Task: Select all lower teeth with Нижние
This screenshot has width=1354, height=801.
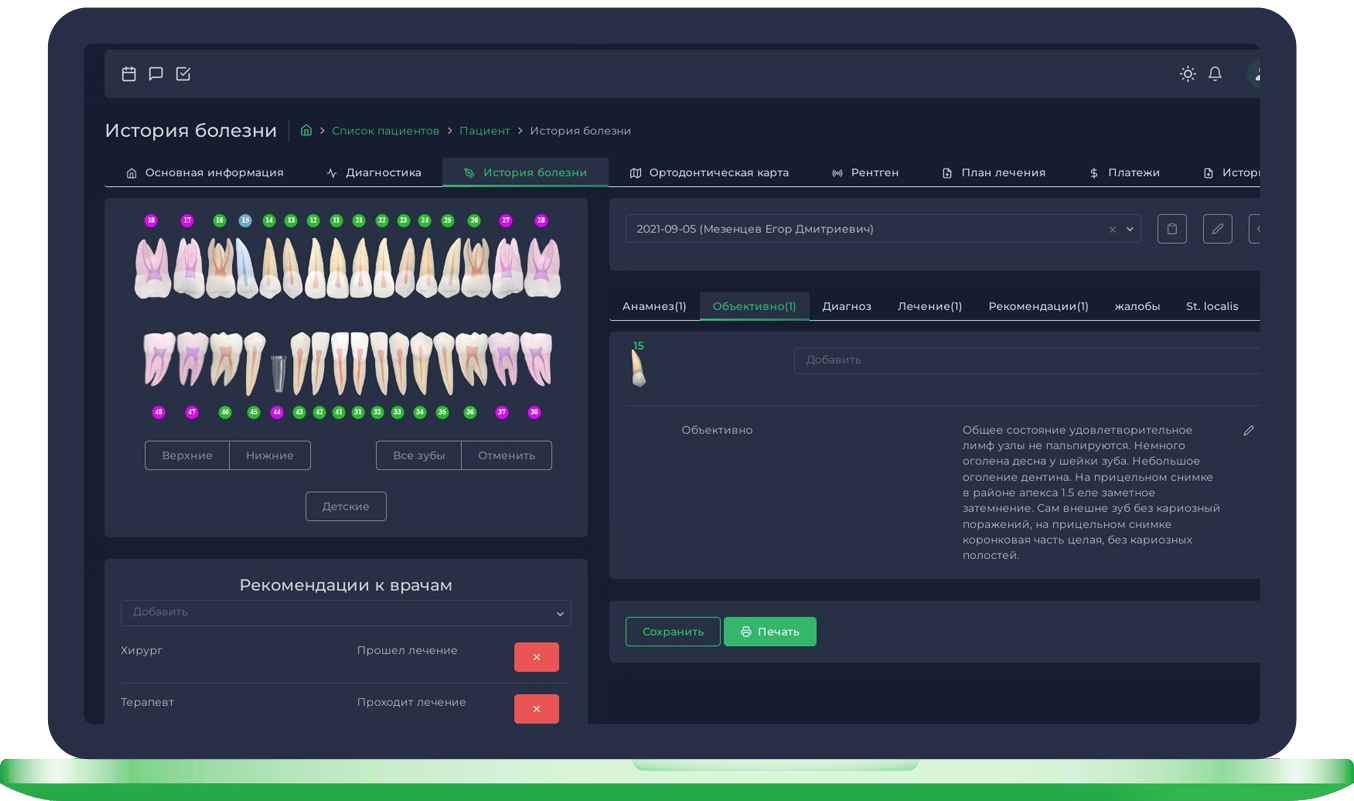Action: tap(270, 455)
